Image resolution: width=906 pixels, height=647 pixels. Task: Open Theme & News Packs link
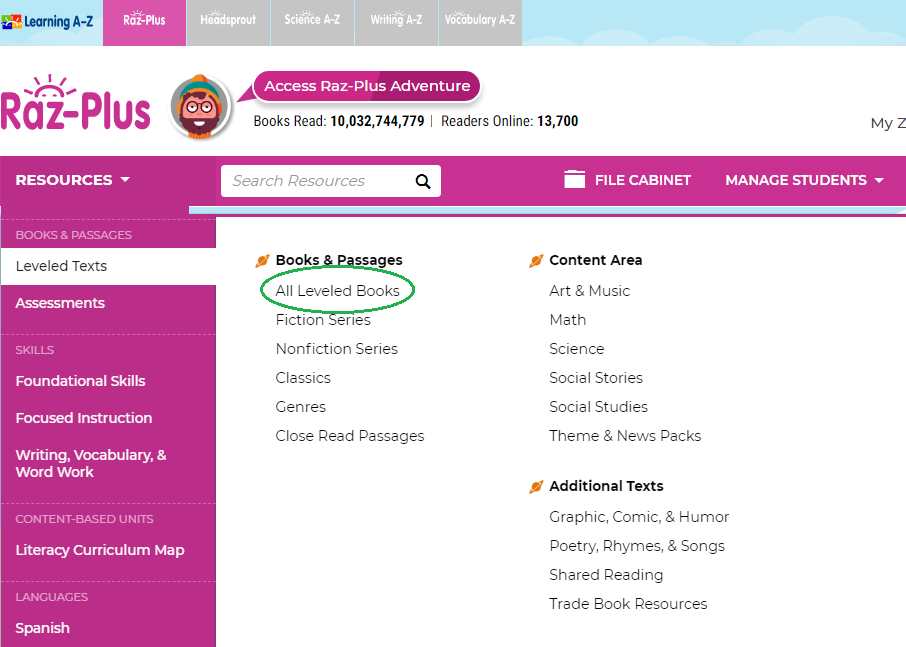tap(625, 436)
